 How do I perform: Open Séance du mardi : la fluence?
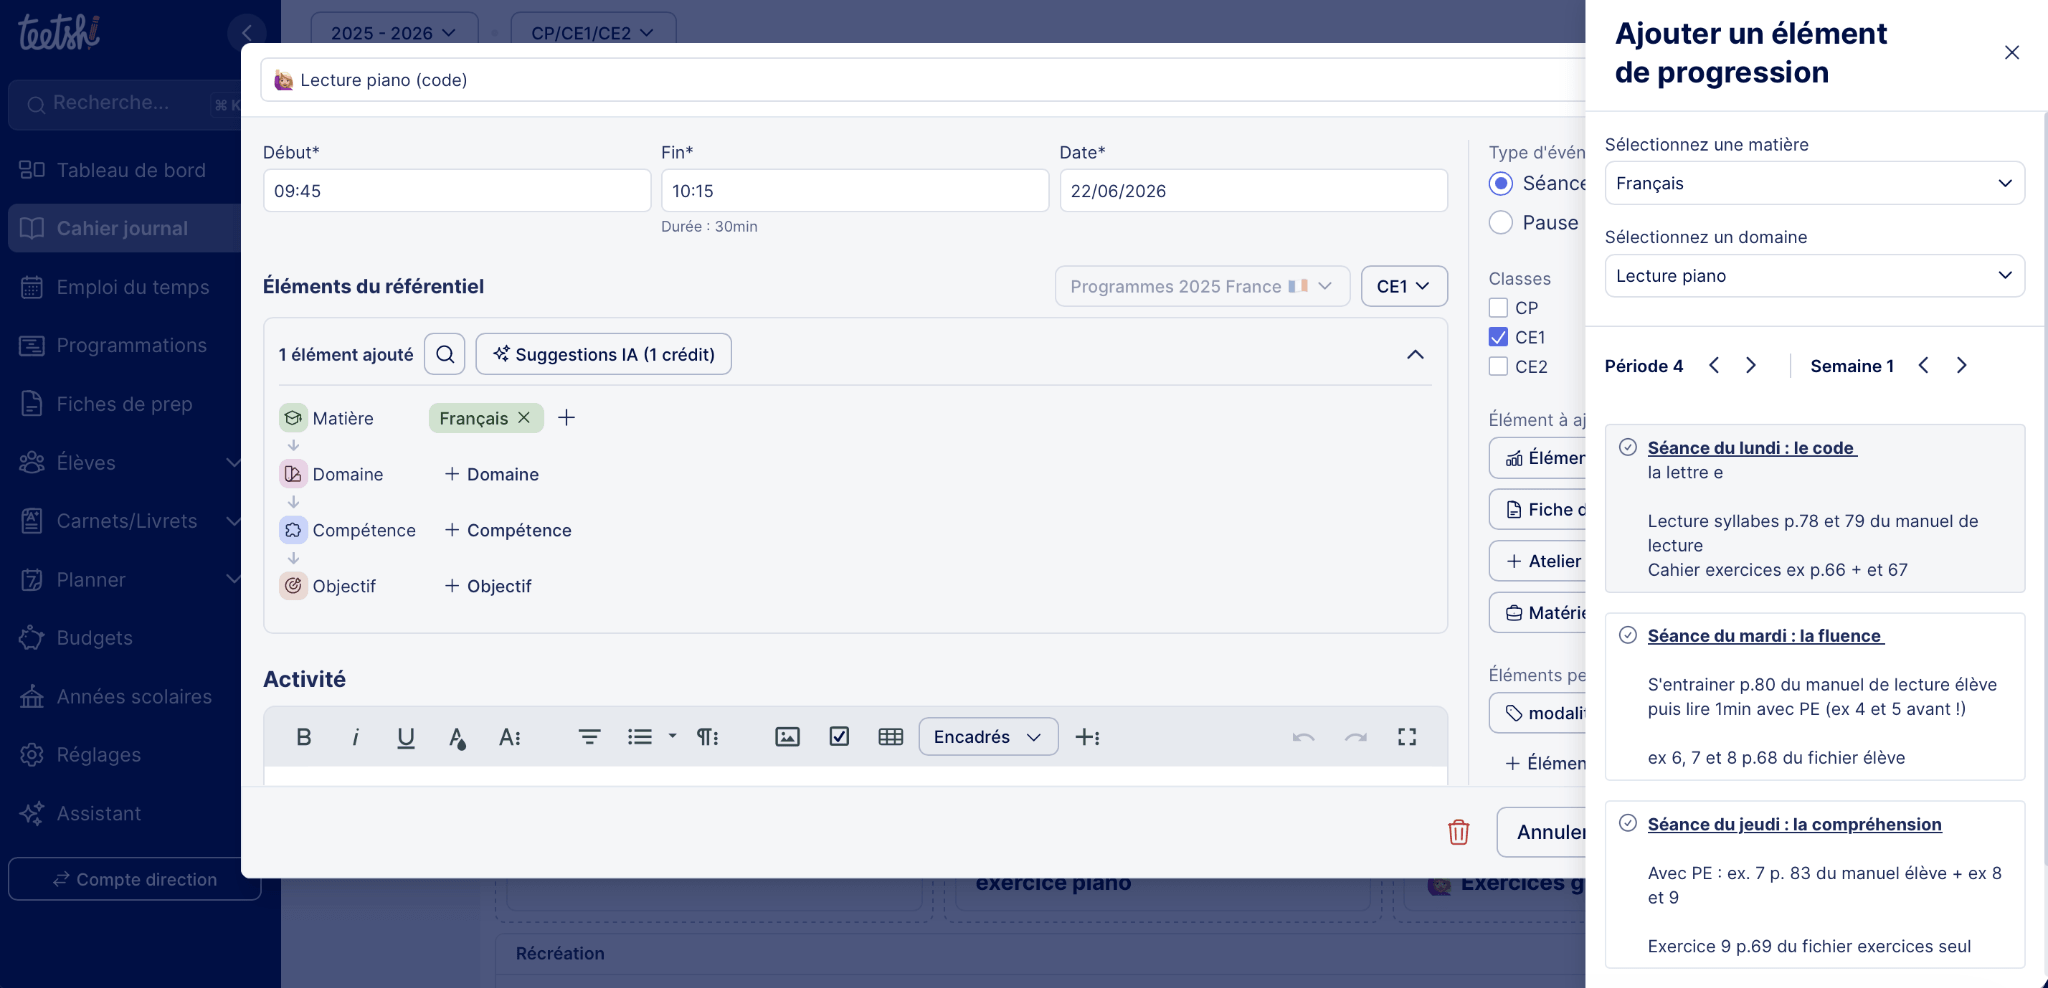[1766, 636]
